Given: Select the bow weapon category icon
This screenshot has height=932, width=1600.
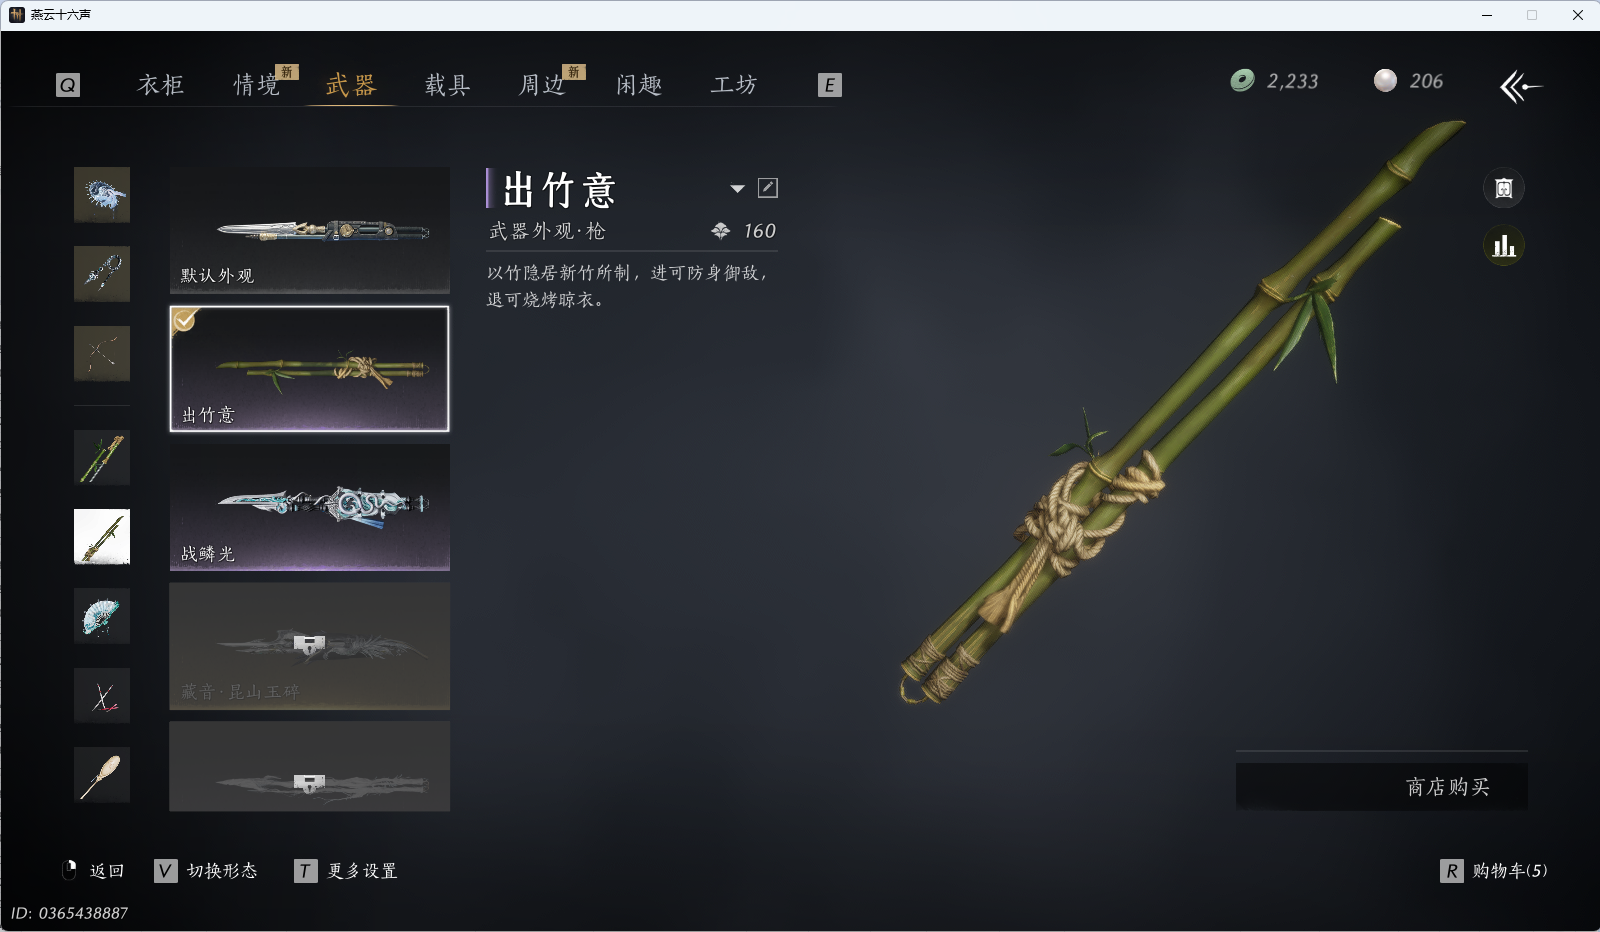Looking at the screenshot, I should pyautogui.click(x=102, y=353).
